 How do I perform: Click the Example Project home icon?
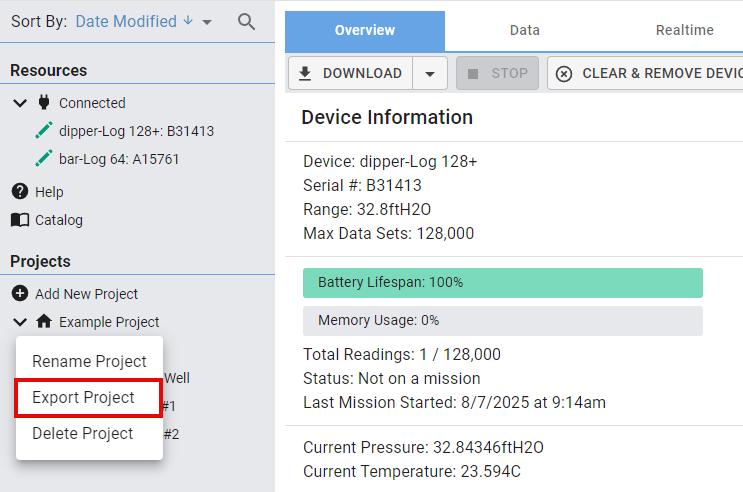(44, 321)
